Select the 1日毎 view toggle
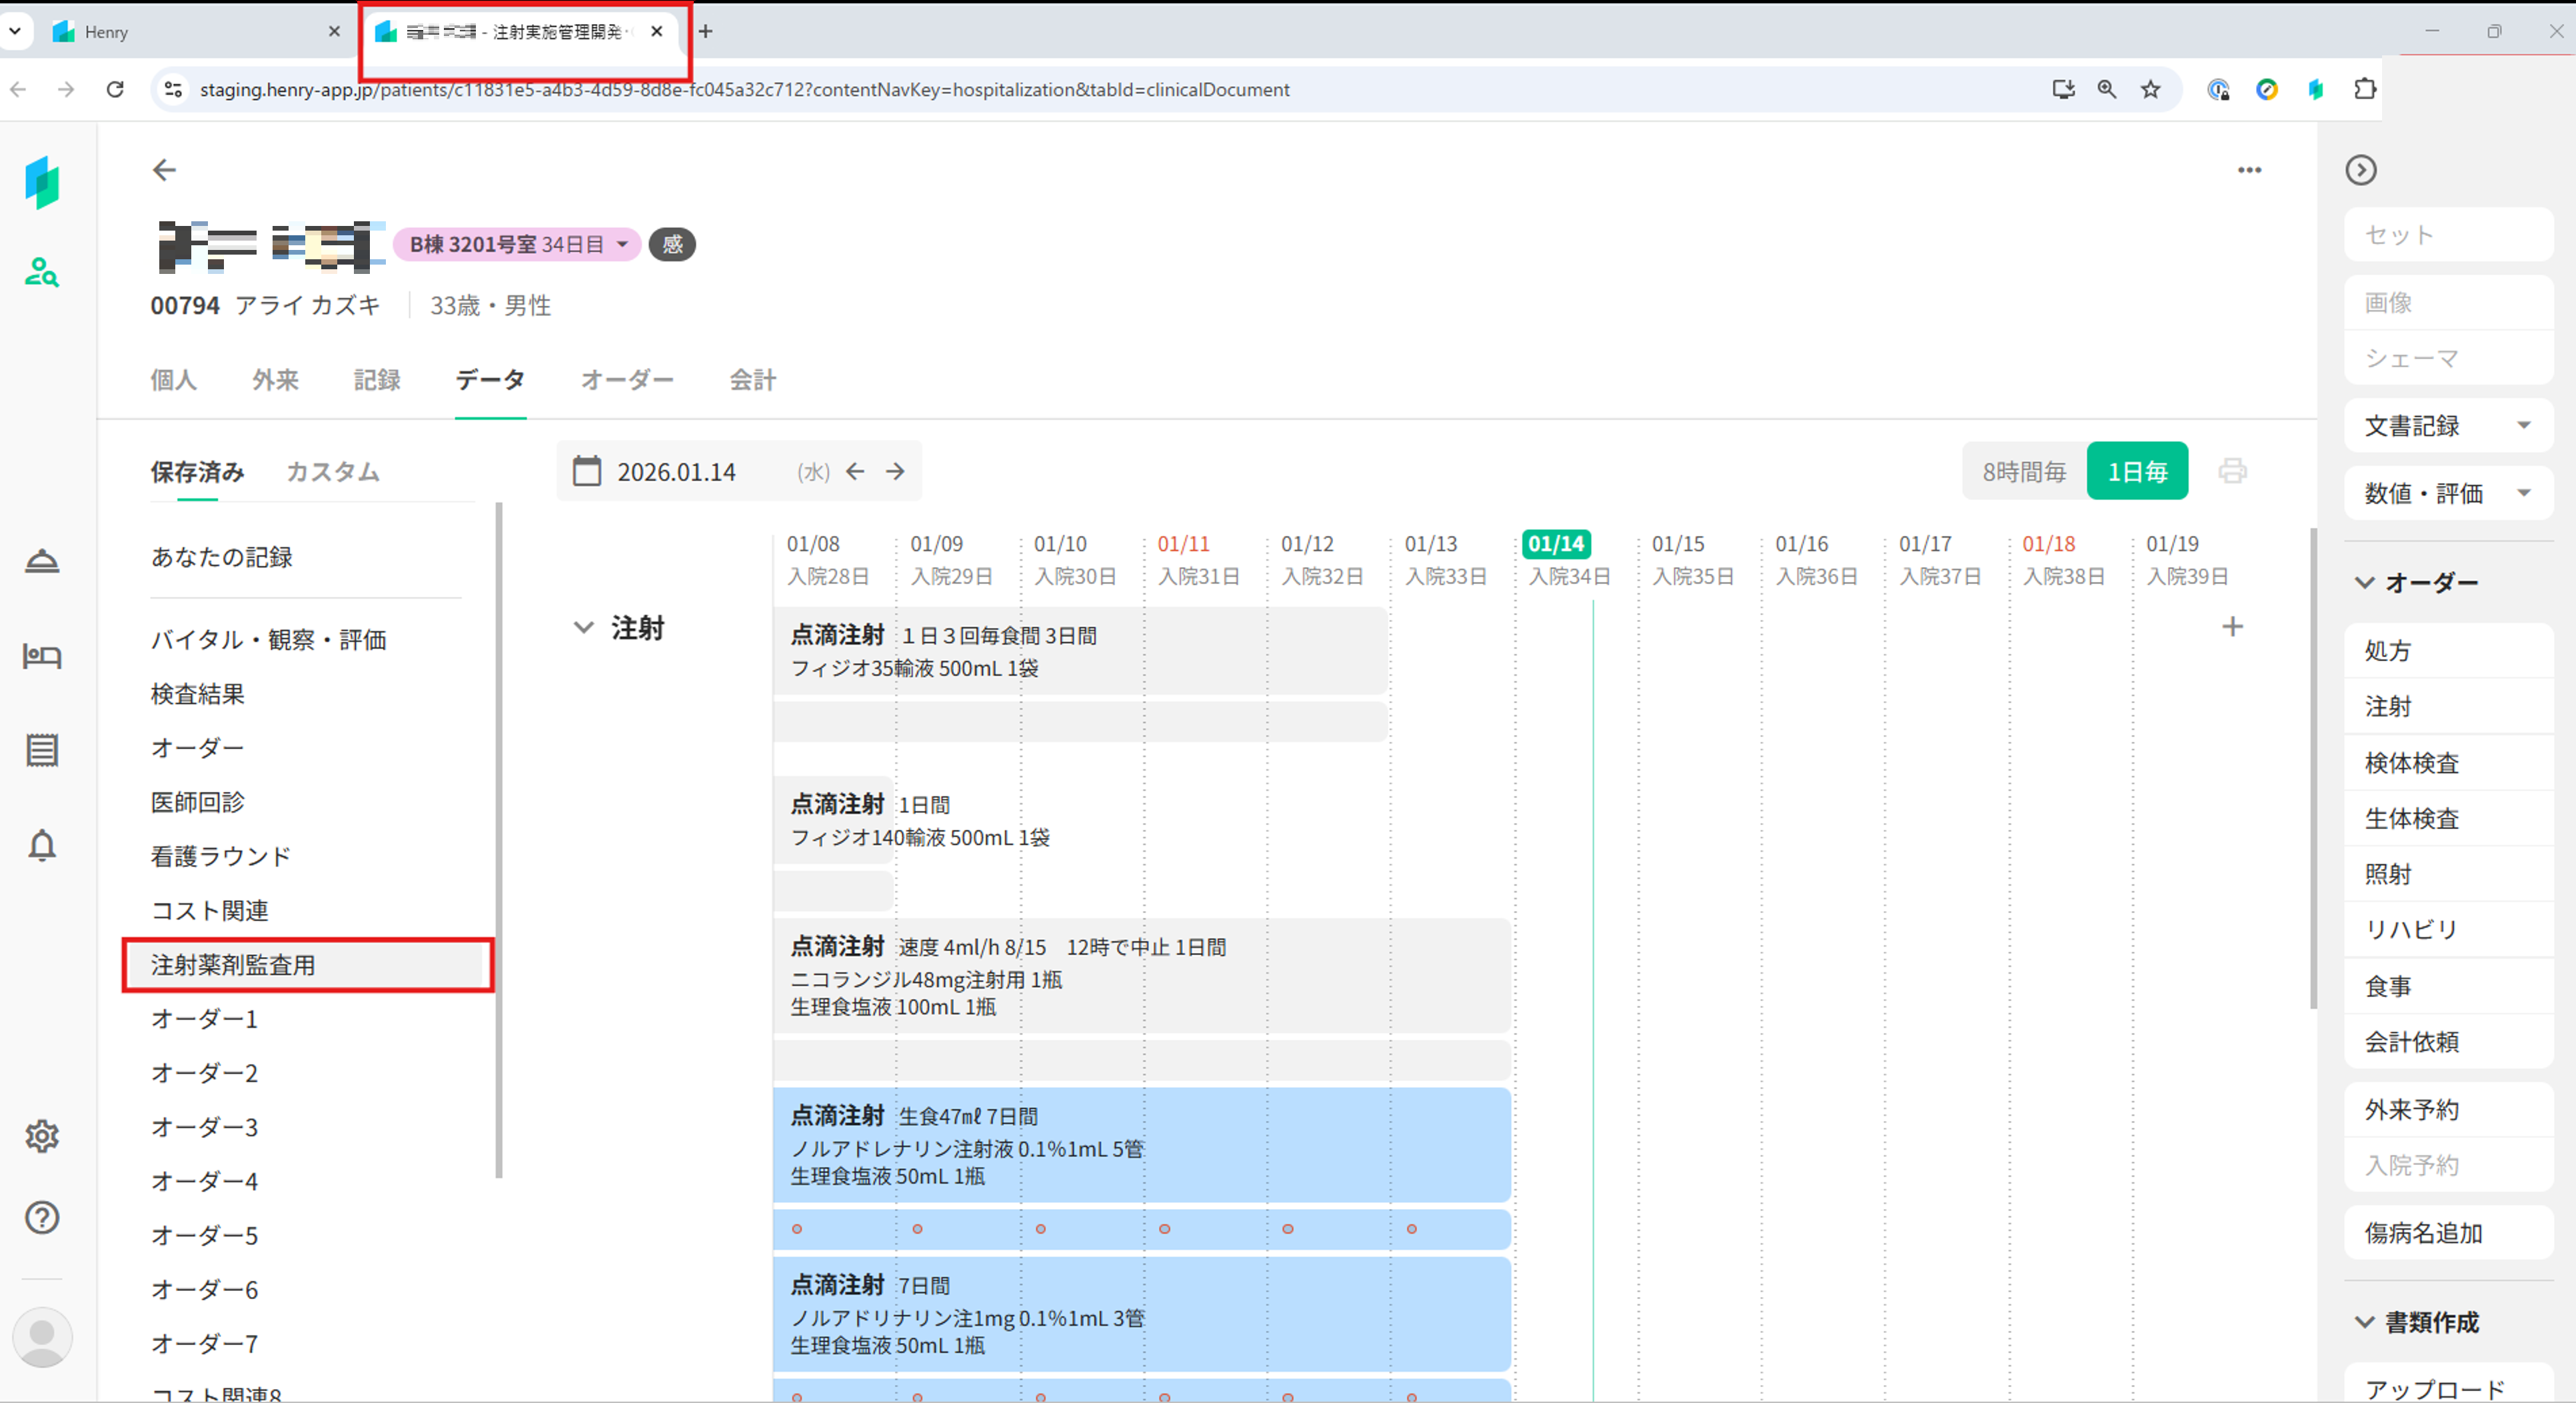2576x1403 pixels. click(2137, 471)
